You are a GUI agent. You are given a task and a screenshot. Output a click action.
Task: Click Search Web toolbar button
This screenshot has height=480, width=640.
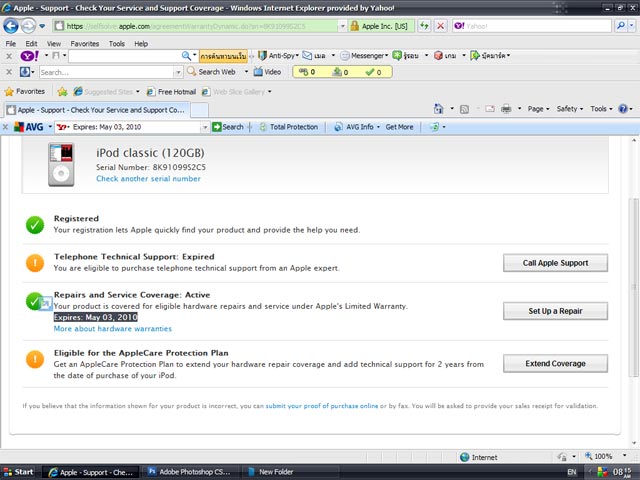point(211,72)
